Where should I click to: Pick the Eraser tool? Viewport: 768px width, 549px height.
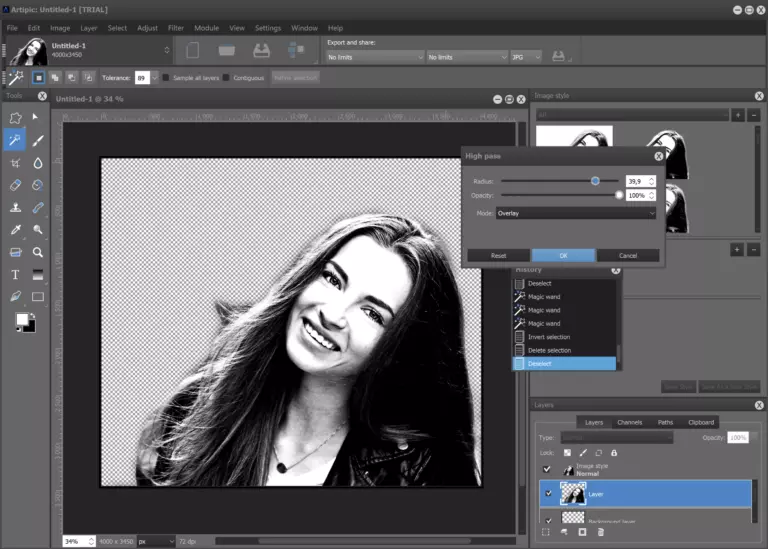click(x=15, y=185)
